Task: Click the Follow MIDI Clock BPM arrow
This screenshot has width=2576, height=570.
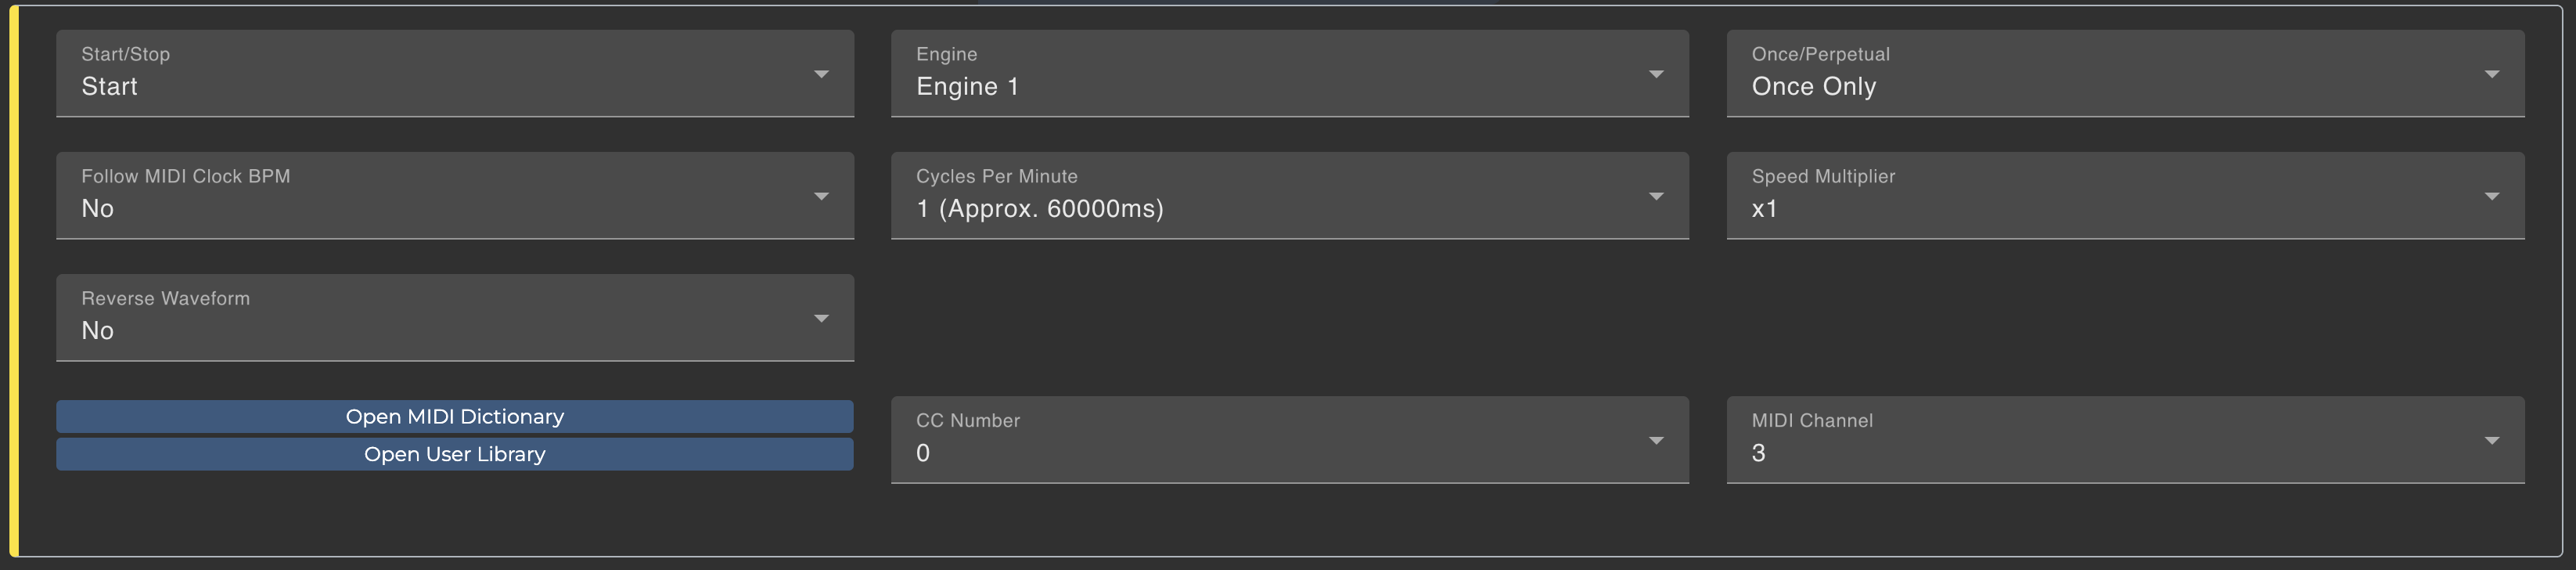Action: pos(821,196)
